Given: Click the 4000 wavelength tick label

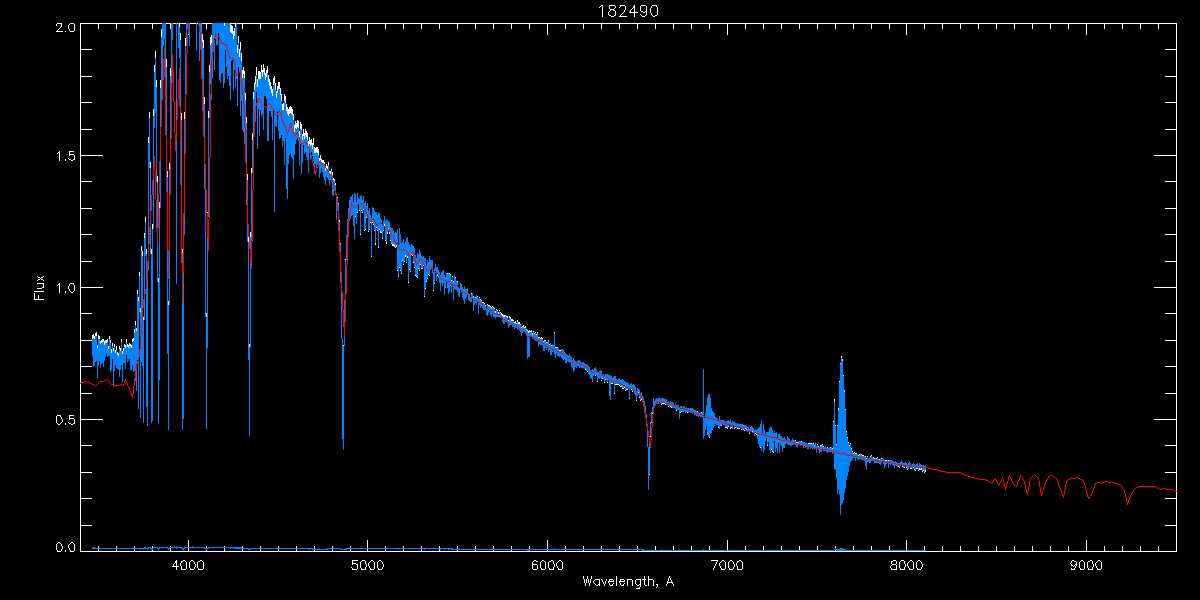Looking at the screenshot, I should [188, 565].
